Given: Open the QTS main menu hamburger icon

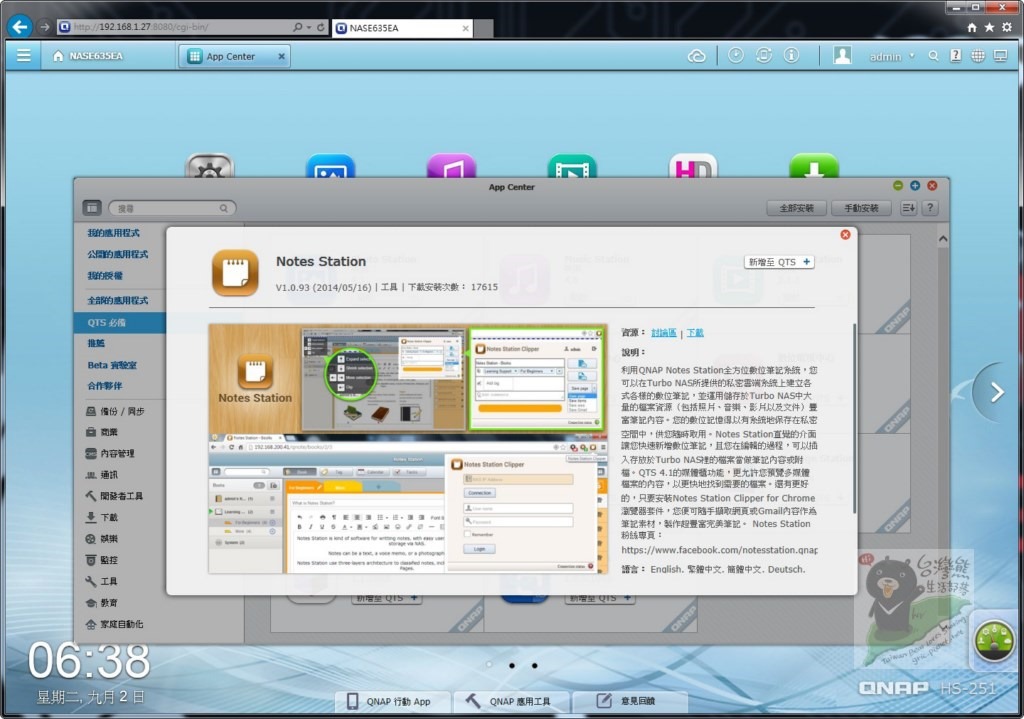Looking at the screenshot, I should click(x=24, y=56).
